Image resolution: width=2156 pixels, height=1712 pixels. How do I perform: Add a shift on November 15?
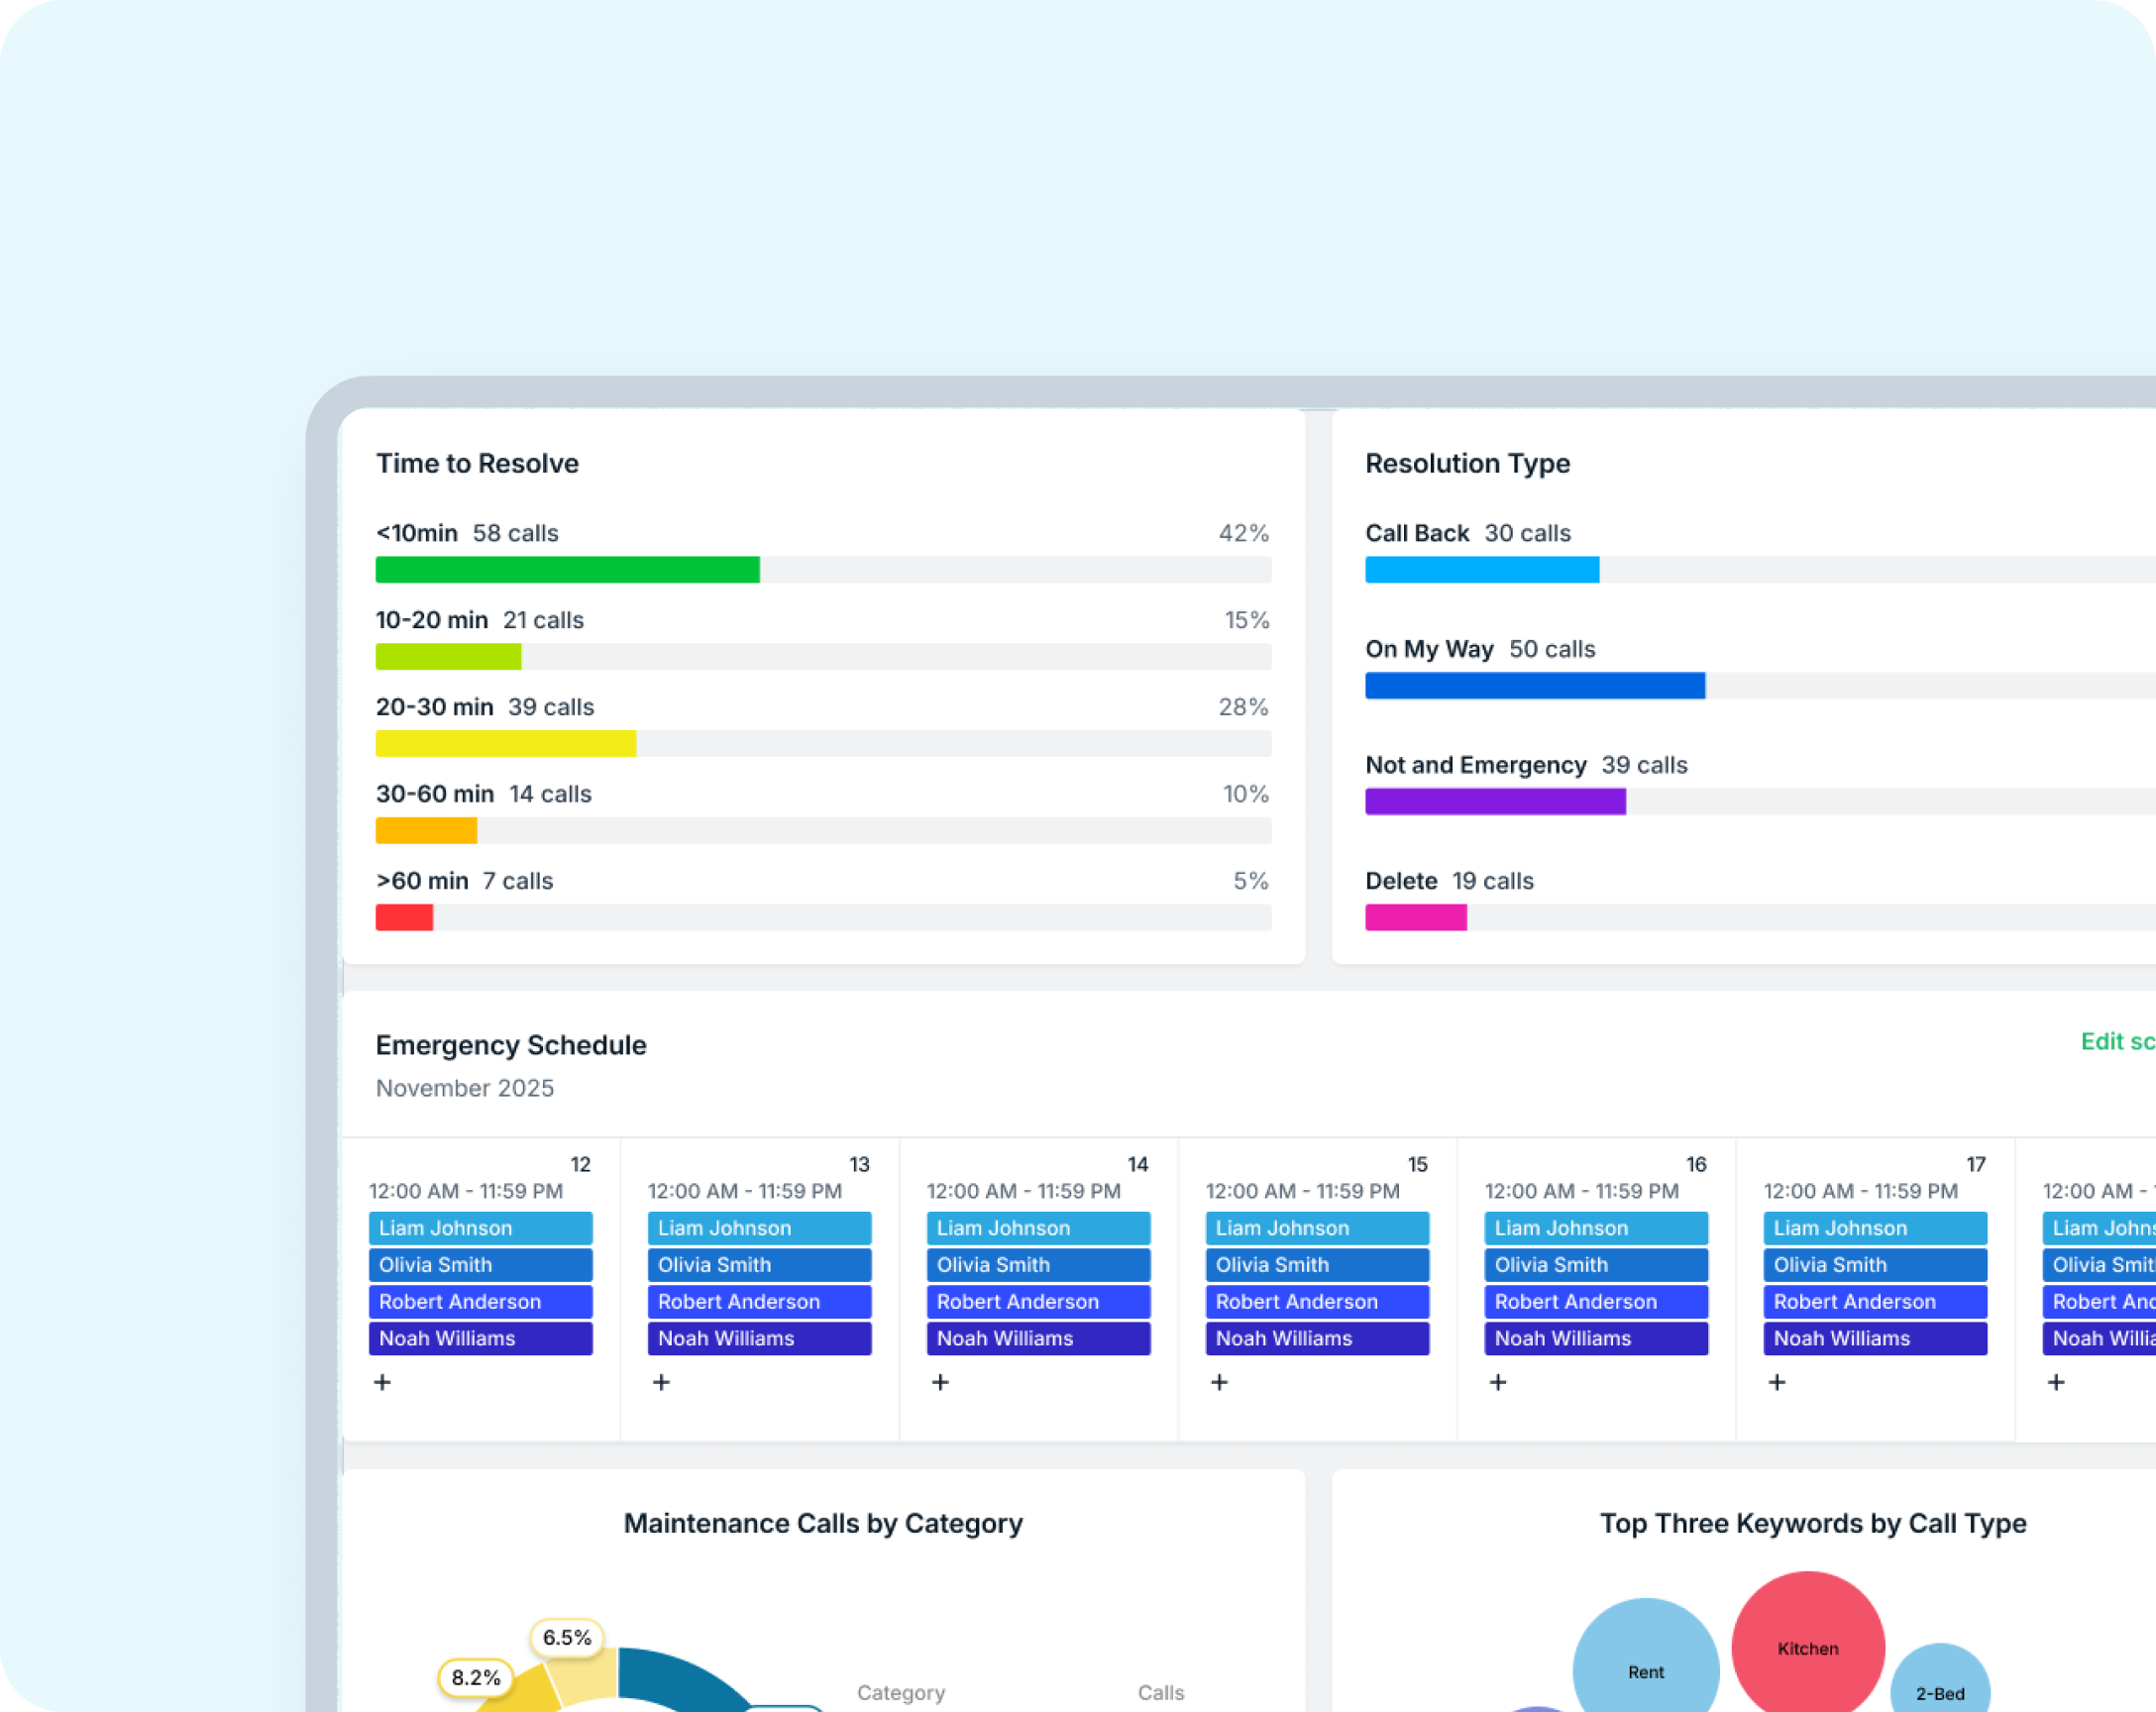click(x=1219, y=1382)
